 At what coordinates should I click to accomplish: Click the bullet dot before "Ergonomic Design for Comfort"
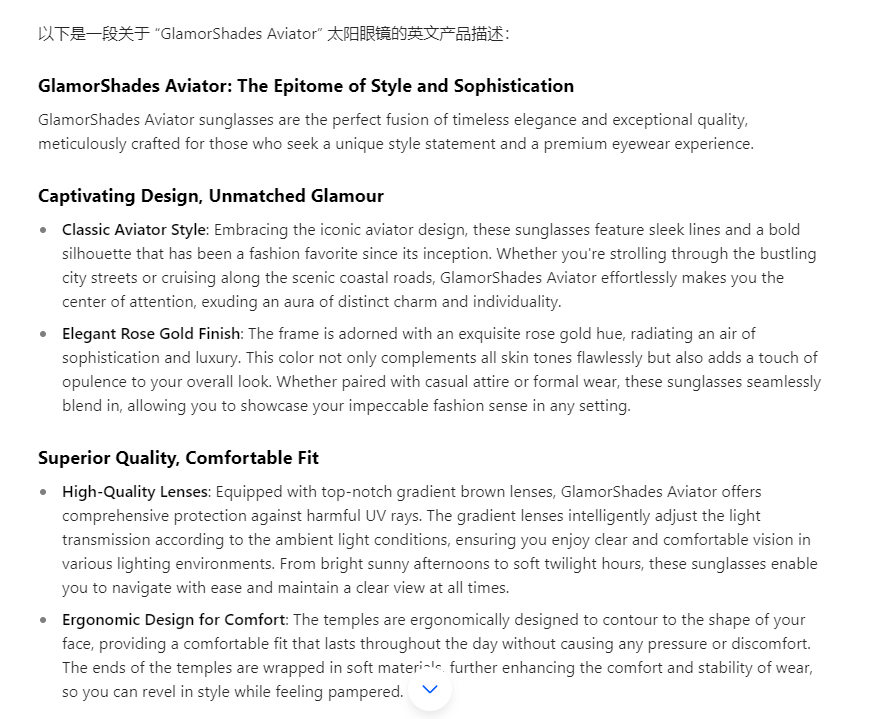click(x=43, y=620)
